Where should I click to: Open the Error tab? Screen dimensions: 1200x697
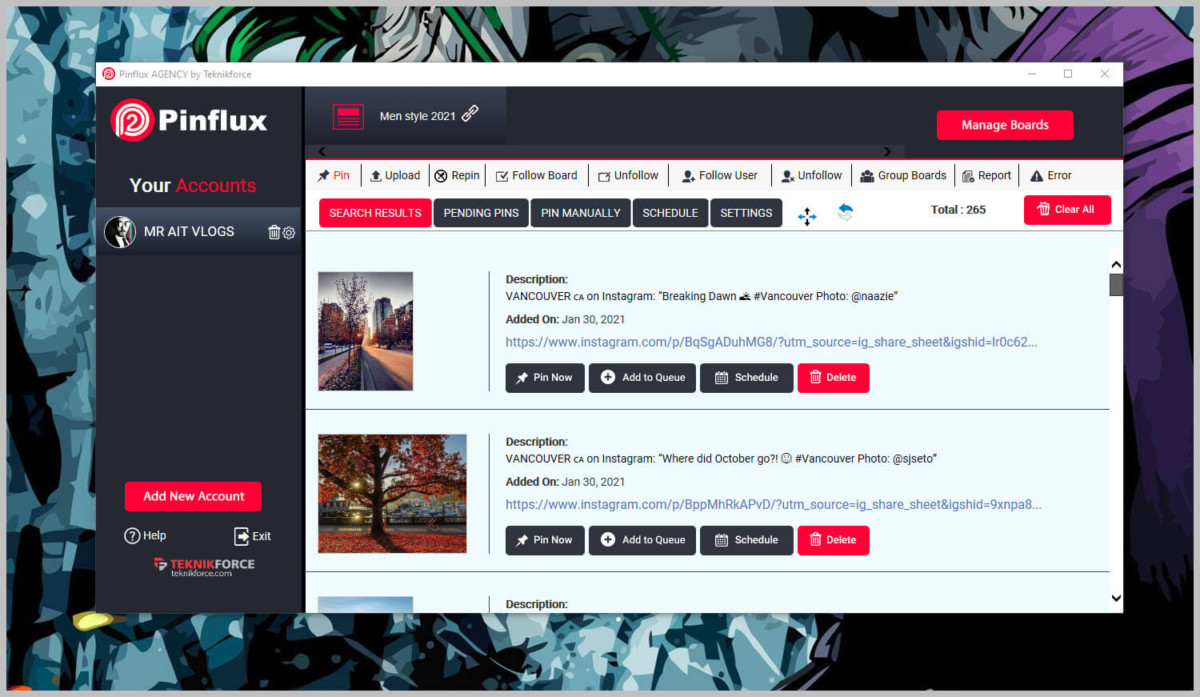point(1050,175)
